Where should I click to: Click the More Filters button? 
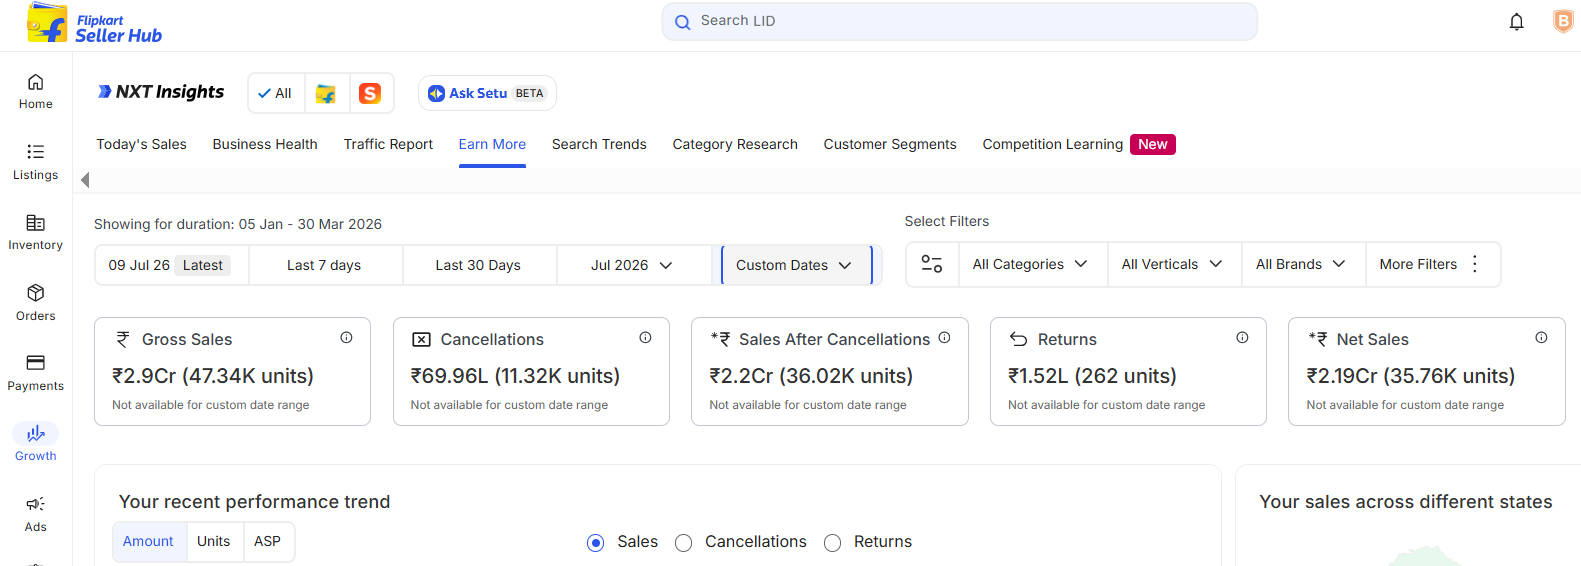click(1431, 264)
